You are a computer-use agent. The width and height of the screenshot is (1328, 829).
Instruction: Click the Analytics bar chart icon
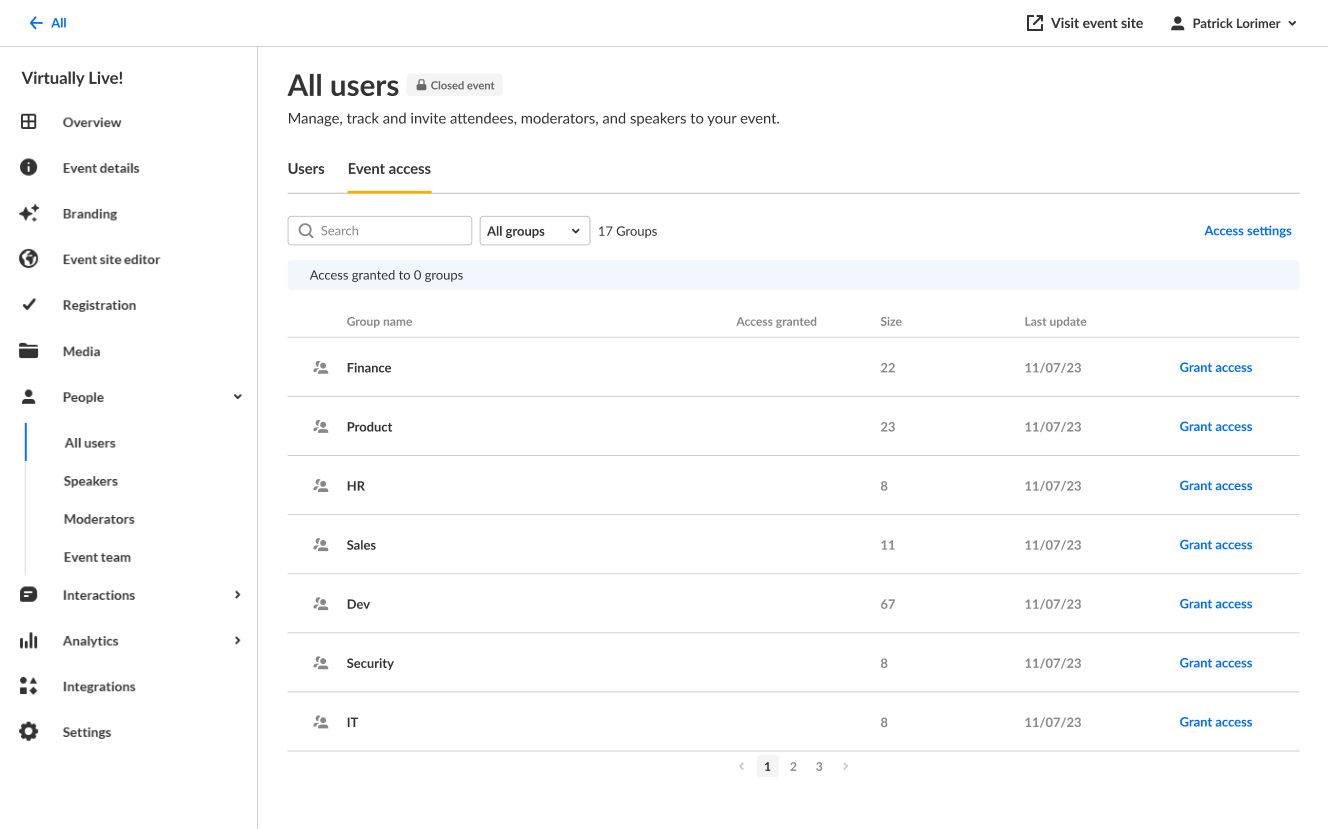(x=29, y=641)
